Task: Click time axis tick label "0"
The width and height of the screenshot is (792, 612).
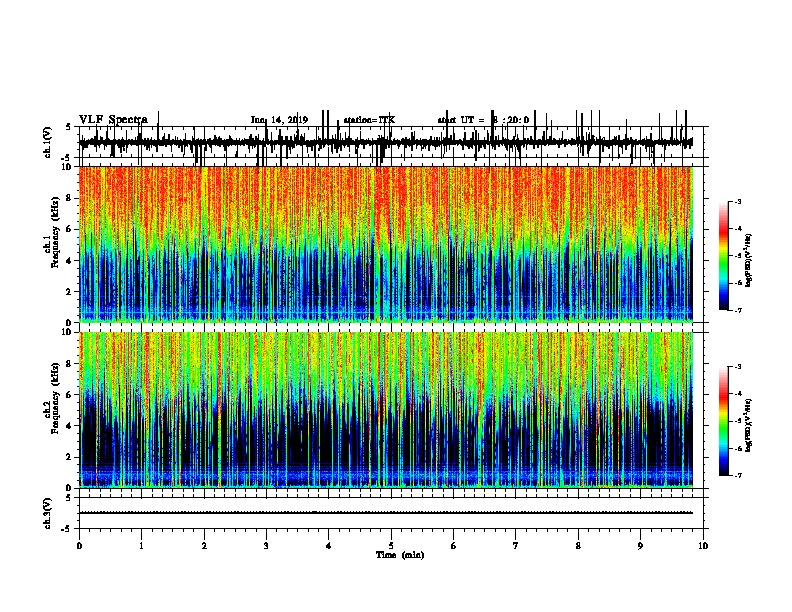Action: (79, 546)
